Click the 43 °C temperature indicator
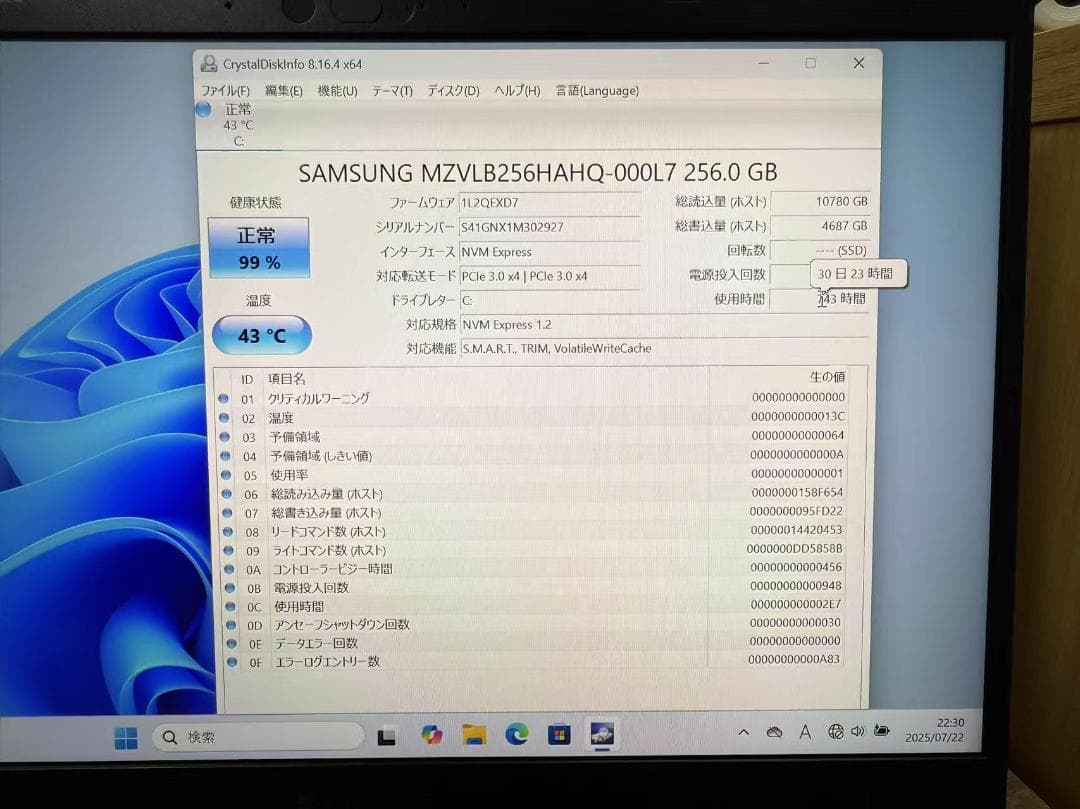Screen dimensions: 1080x809 point(262,336)
